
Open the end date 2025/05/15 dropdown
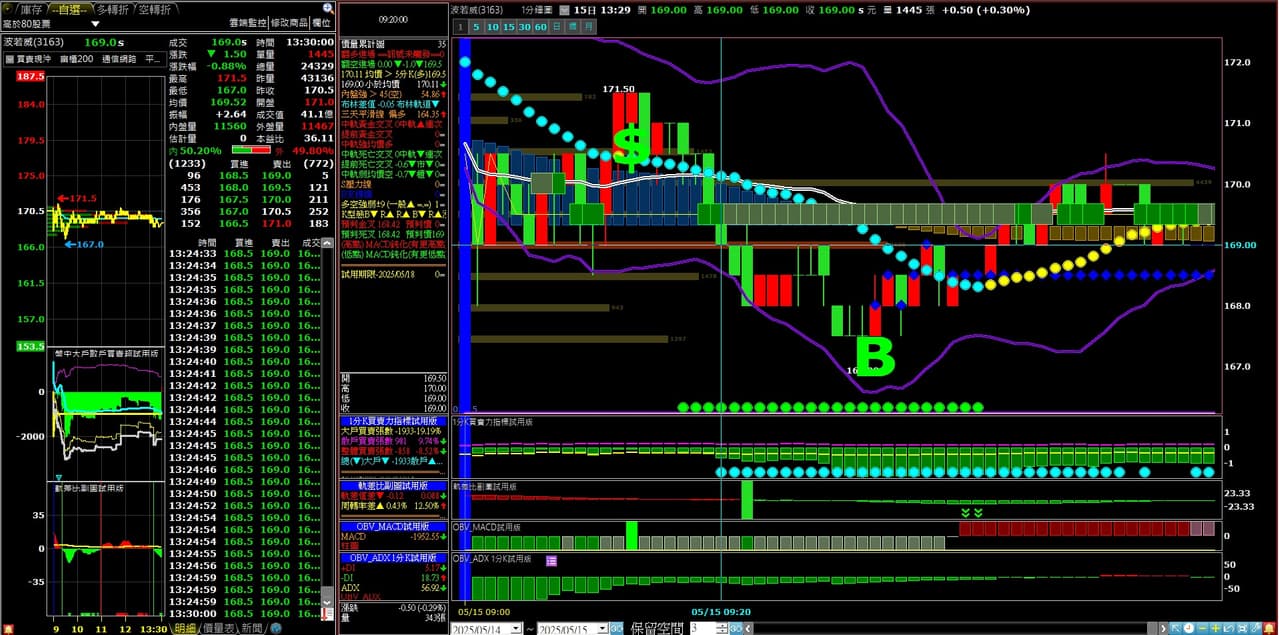[x=603, y=628]
